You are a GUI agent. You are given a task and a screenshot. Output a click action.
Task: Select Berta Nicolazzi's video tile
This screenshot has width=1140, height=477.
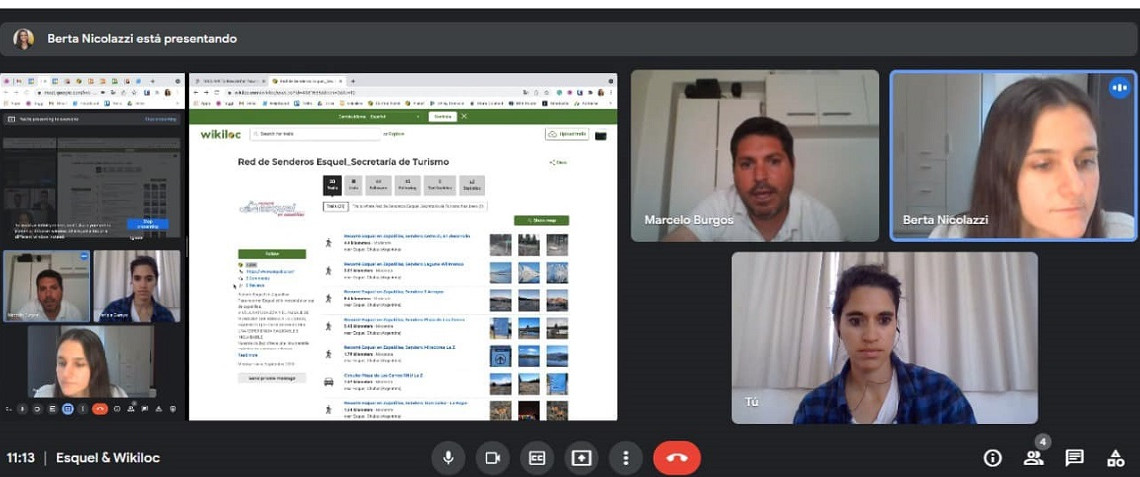coord(1013,156)
